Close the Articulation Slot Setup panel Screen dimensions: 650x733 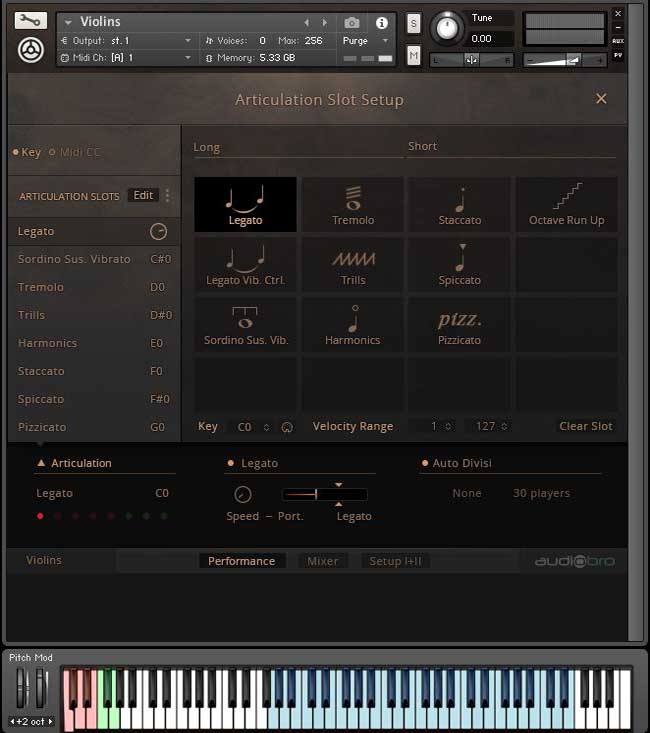(x=601, y=99)
